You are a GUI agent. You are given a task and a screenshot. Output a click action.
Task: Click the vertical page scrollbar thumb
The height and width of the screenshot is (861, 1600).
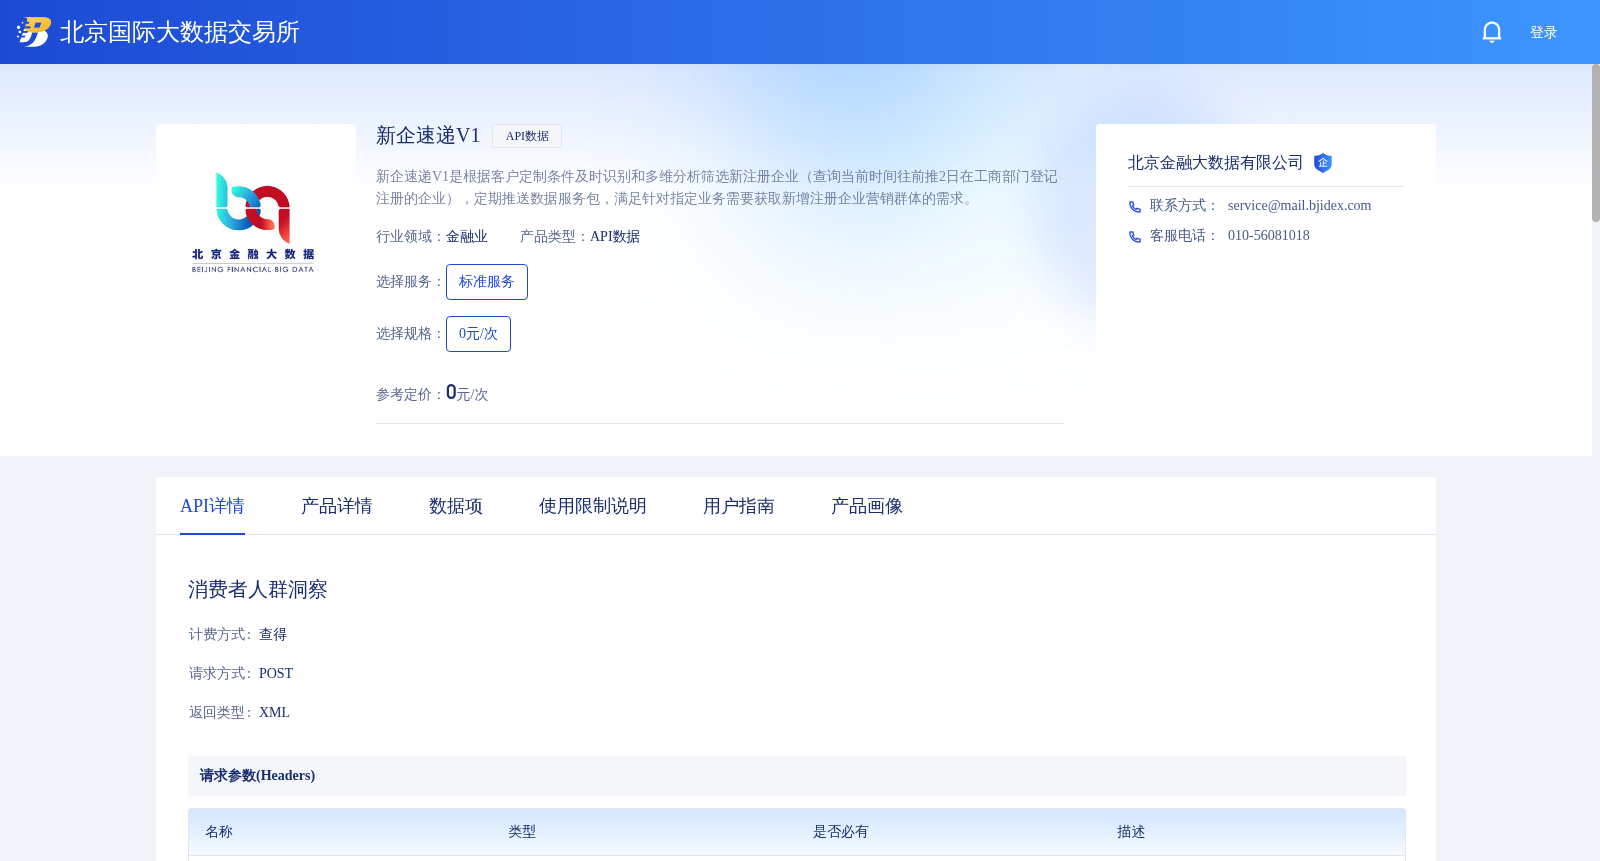tap(1596, 143)
